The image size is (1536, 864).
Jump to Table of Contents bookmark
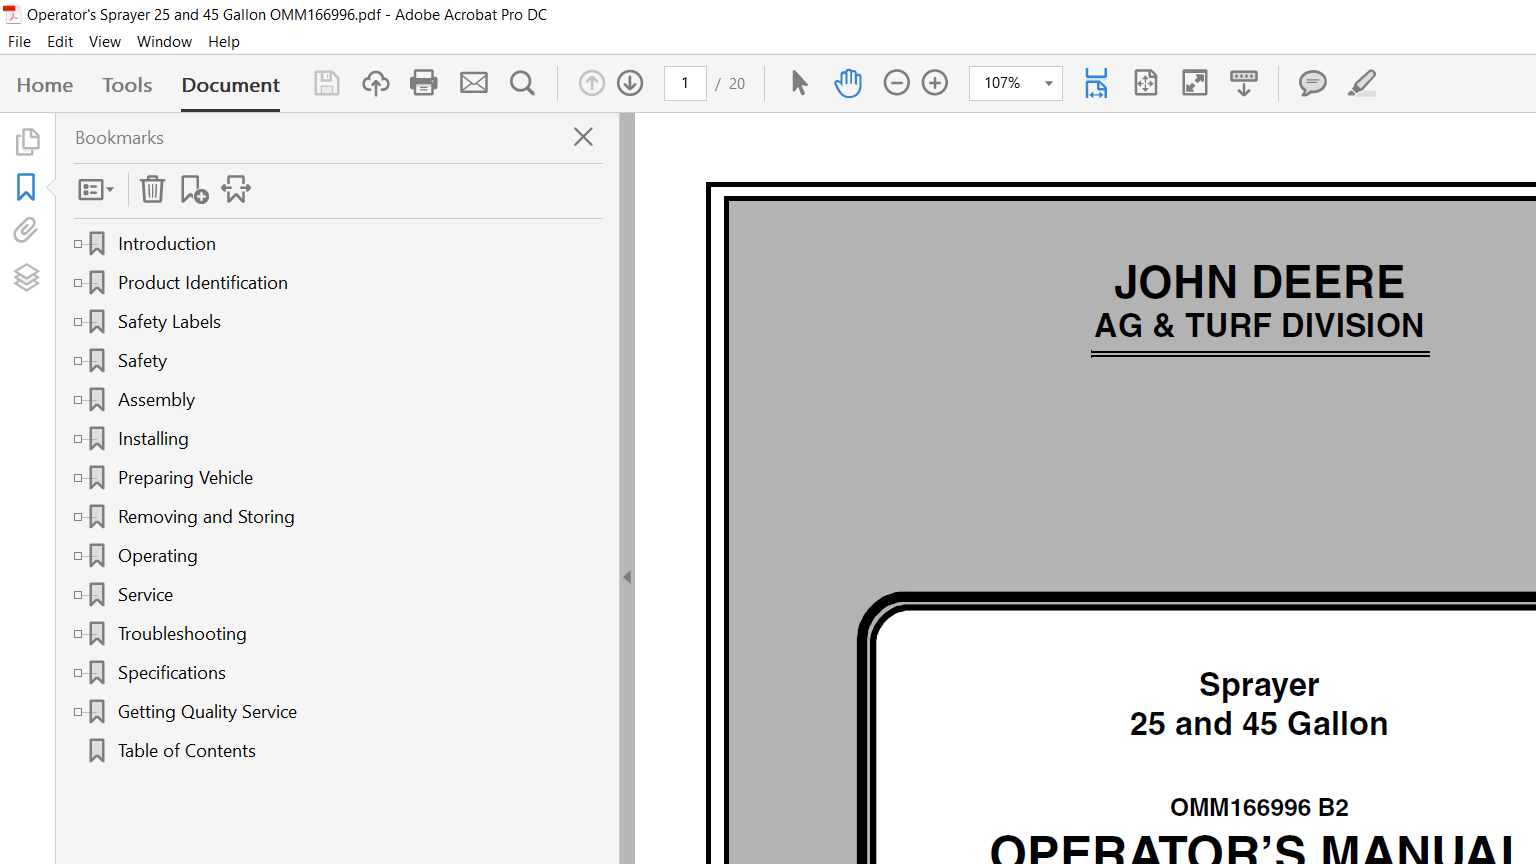[x=187, y=751]
